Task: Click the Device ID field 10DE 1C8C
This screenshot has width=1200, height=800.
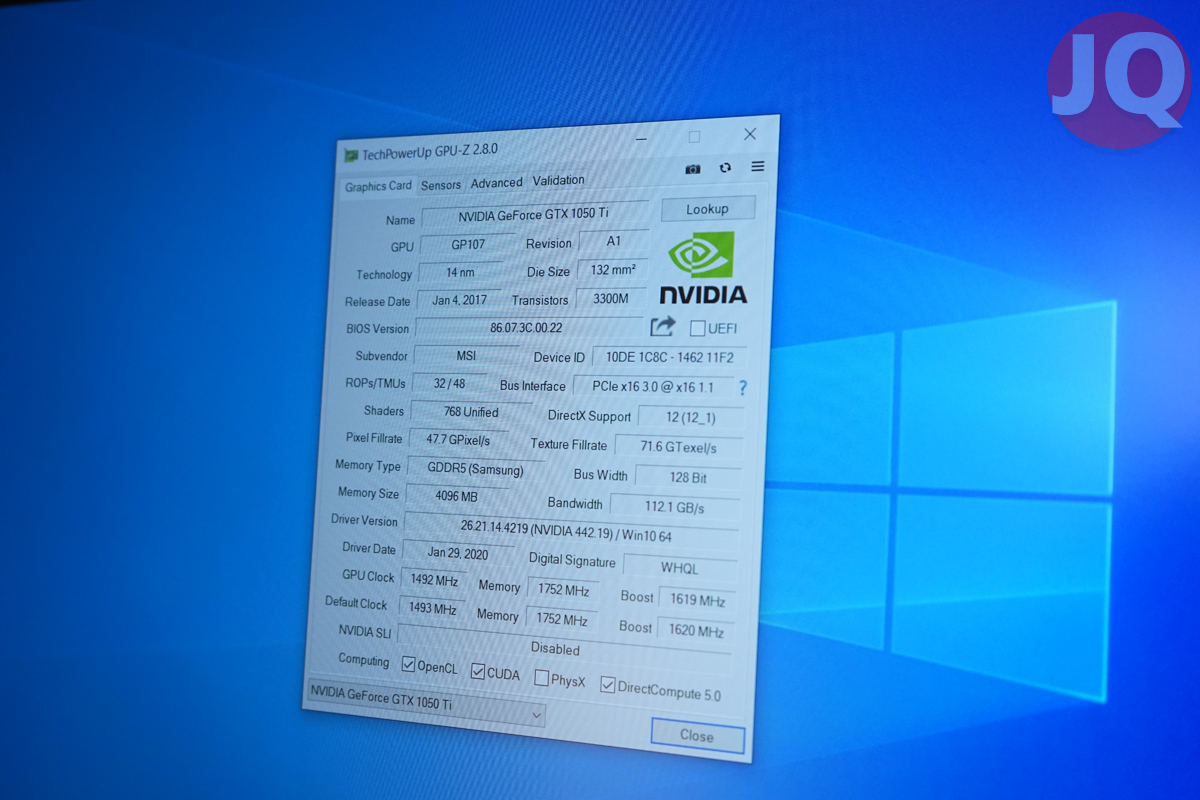Action: (x=670, y=358)
